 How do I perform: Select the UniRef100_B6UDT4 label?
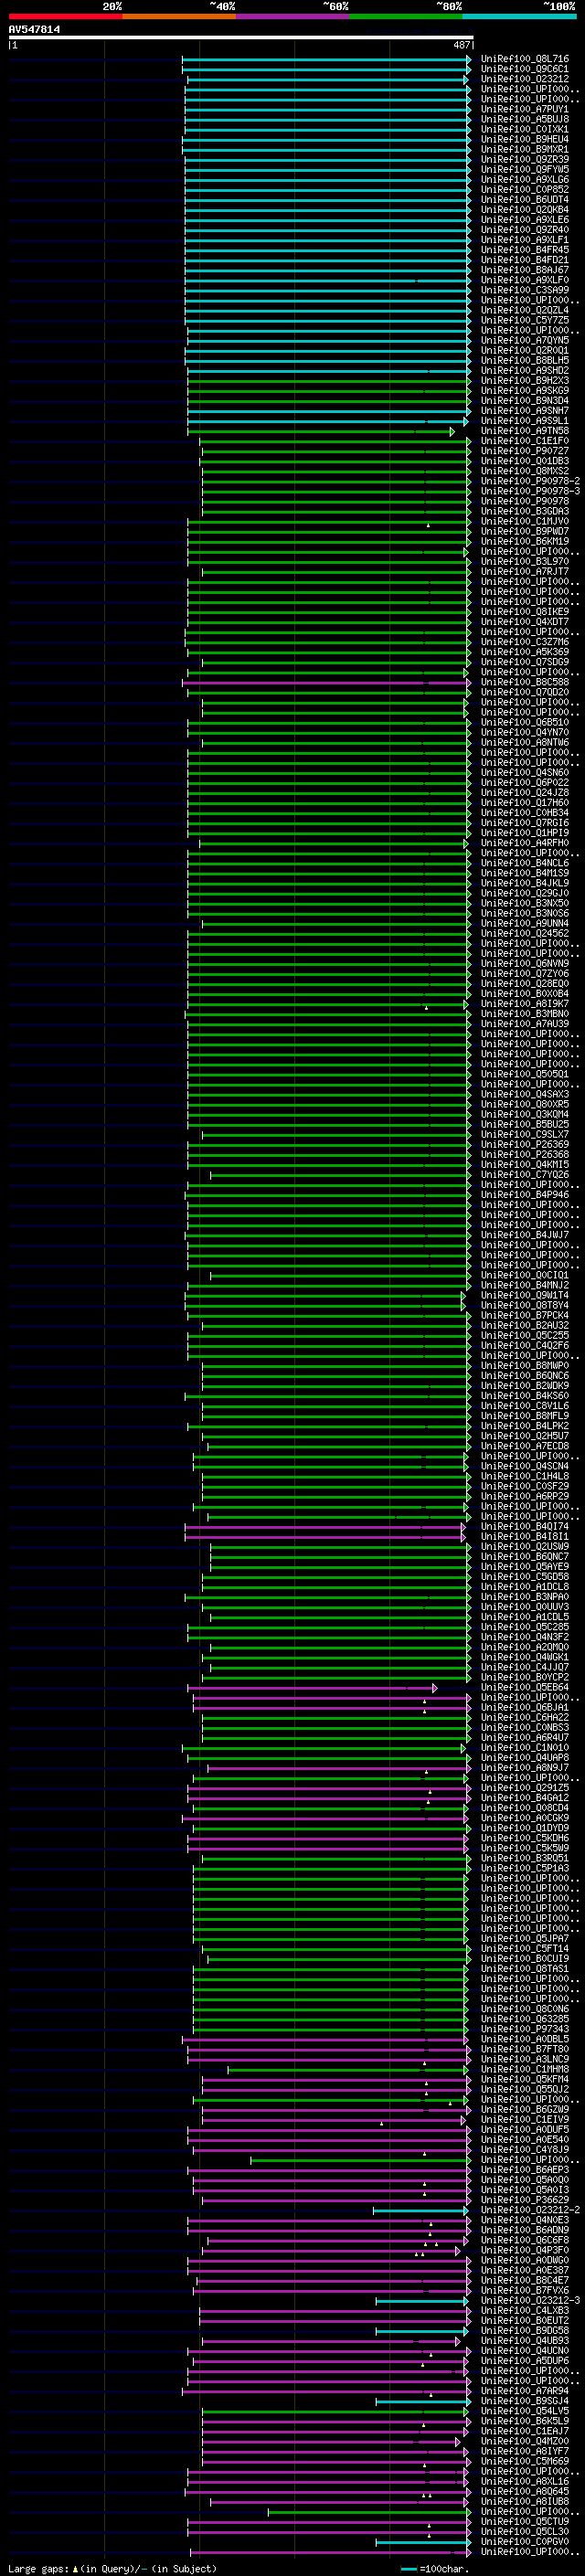(x=524, y=199)
